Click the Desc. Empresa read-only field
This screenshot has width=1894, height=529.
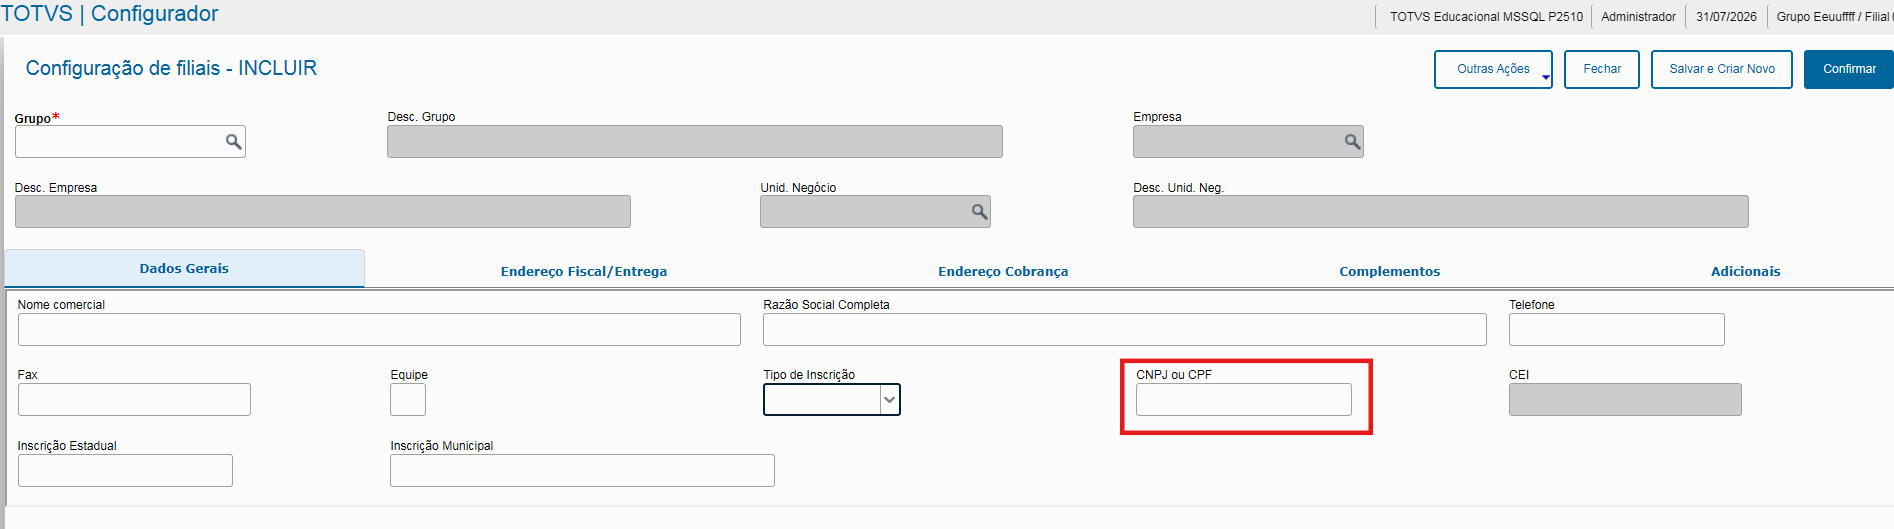click(x=323, y=212)
